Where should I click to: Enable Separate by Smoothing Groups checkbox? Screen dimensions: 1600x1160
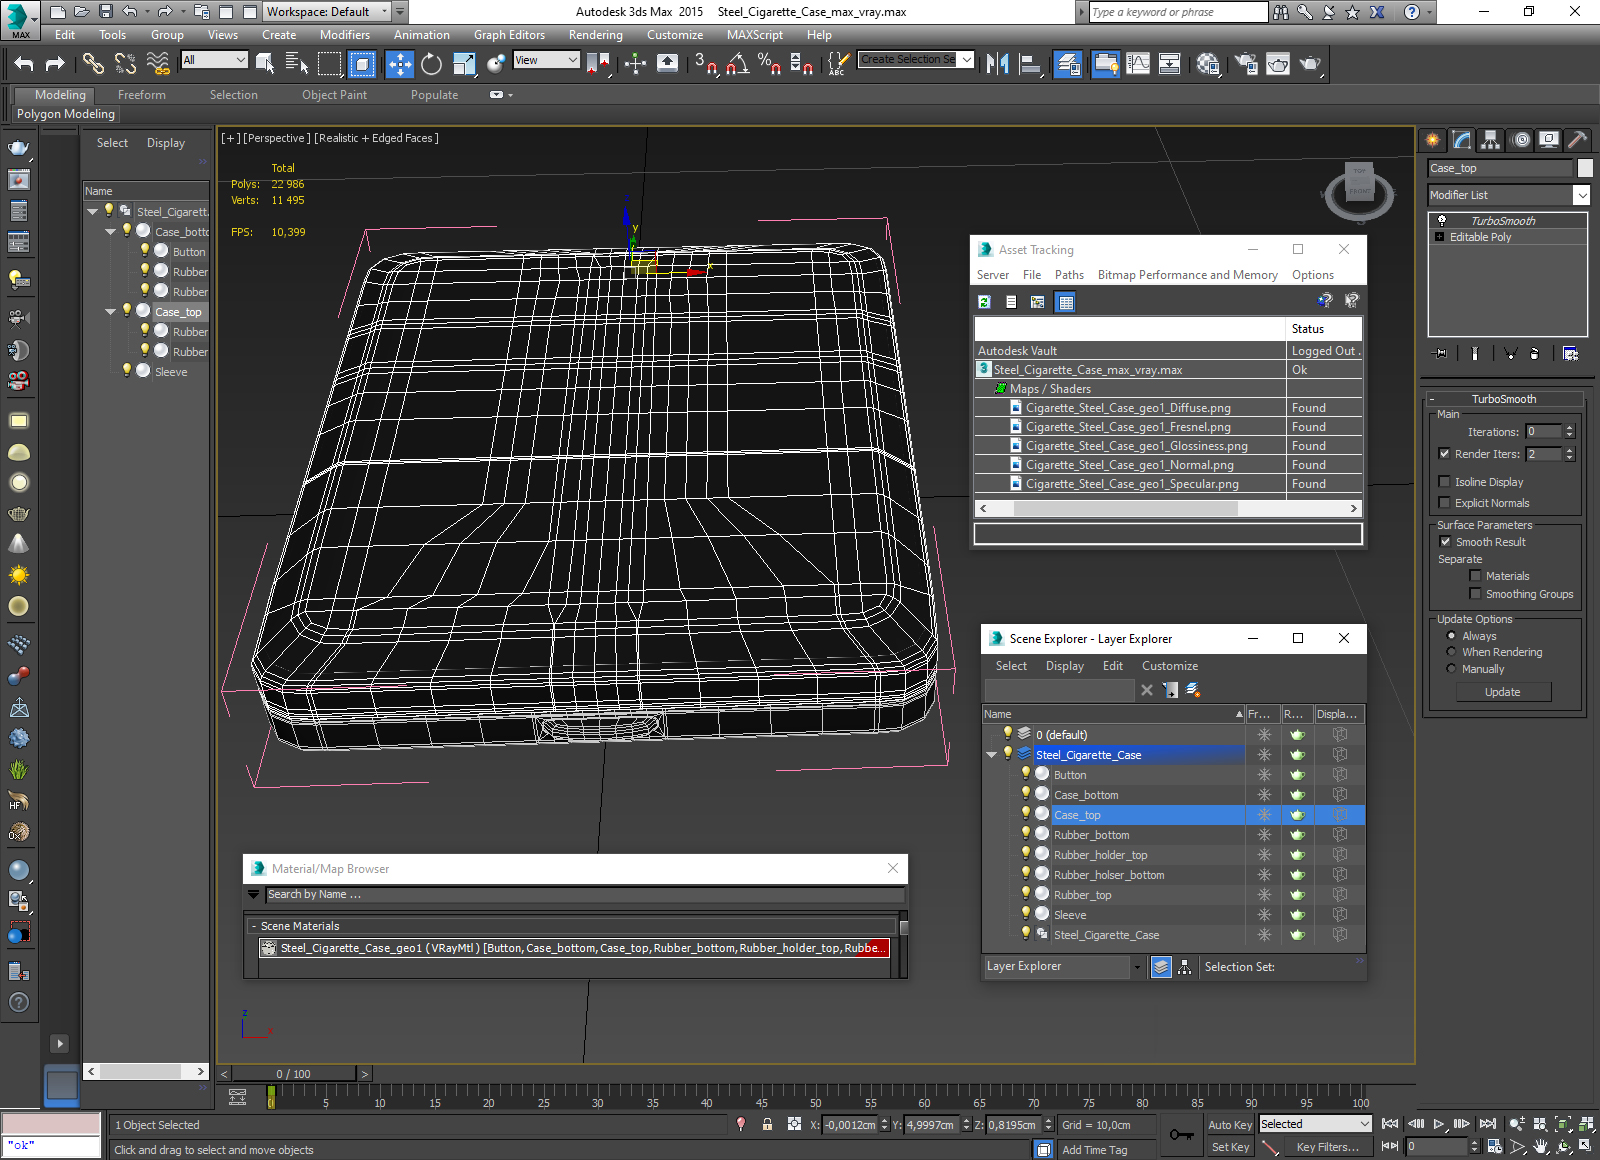point(1475,594)
